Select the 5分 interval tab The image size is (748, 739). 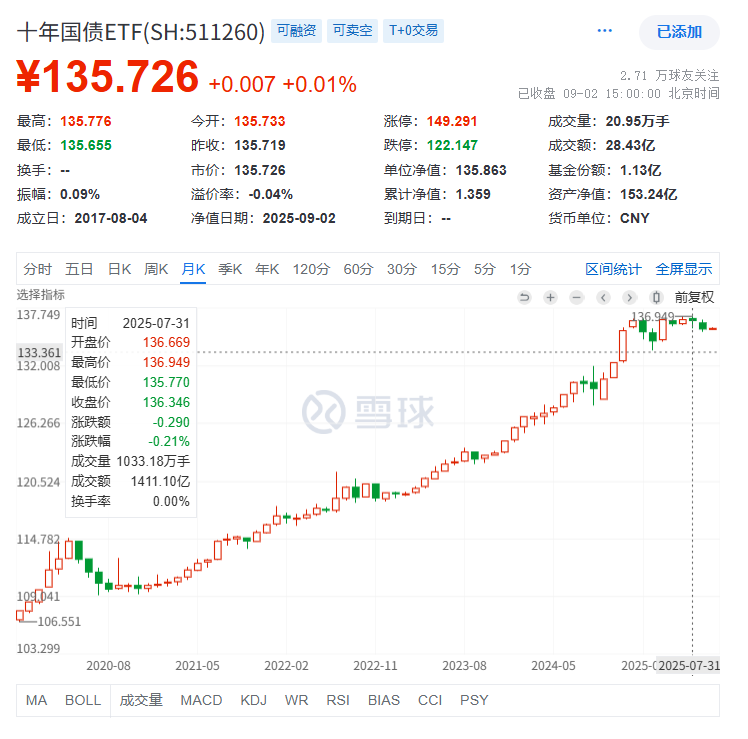[x=485, y=269]
